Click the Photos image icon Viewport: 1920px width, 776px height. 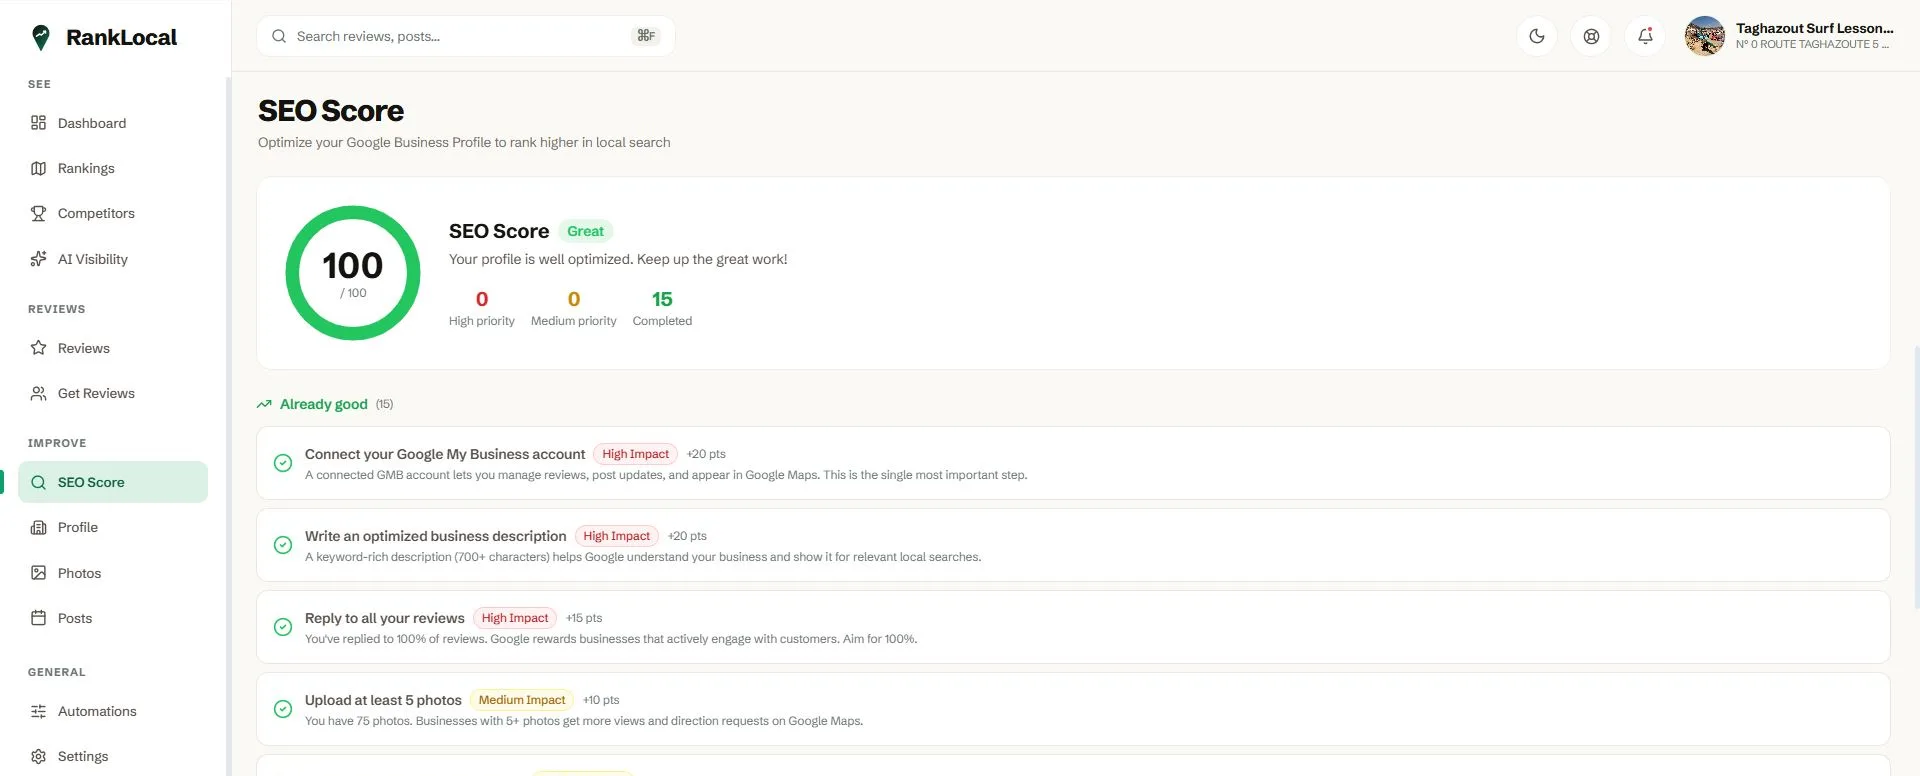coord(38,573)
